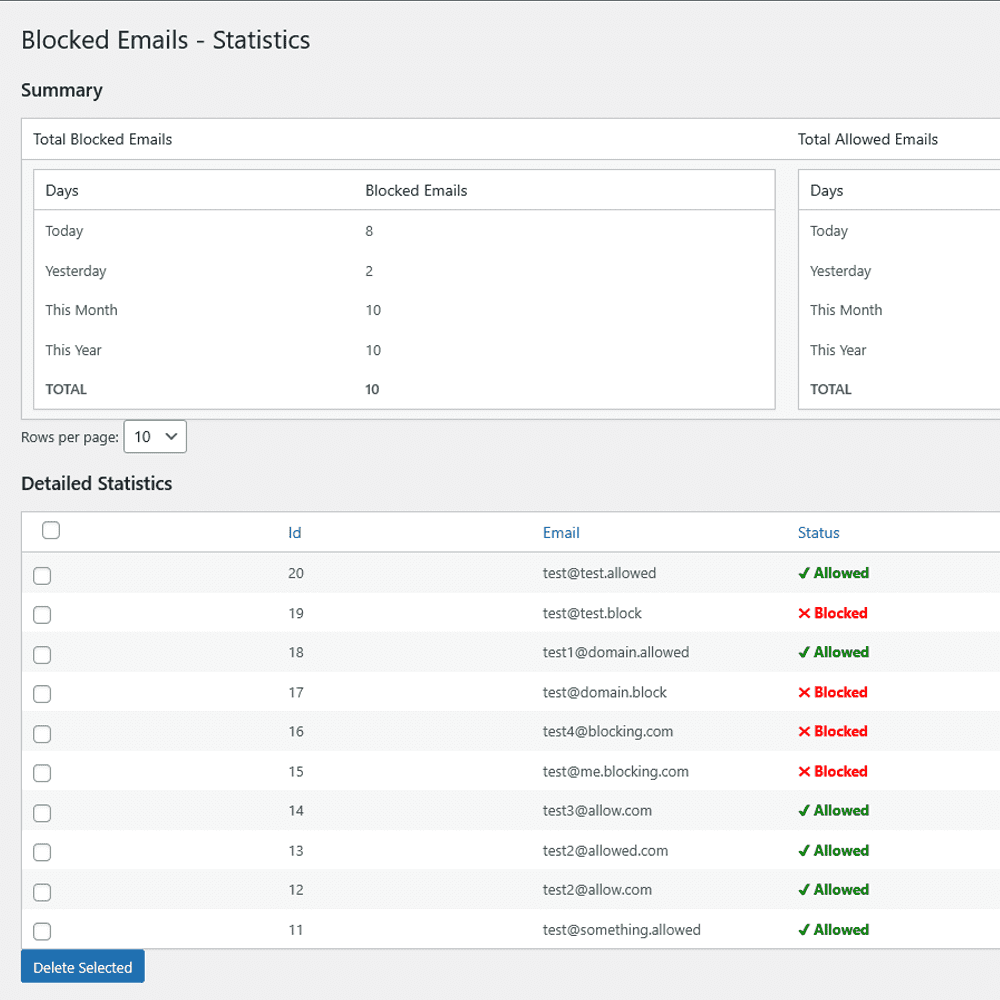Sort the table by Id column
Viewport: 1000px width, 1000px height.
coord(295,533)
